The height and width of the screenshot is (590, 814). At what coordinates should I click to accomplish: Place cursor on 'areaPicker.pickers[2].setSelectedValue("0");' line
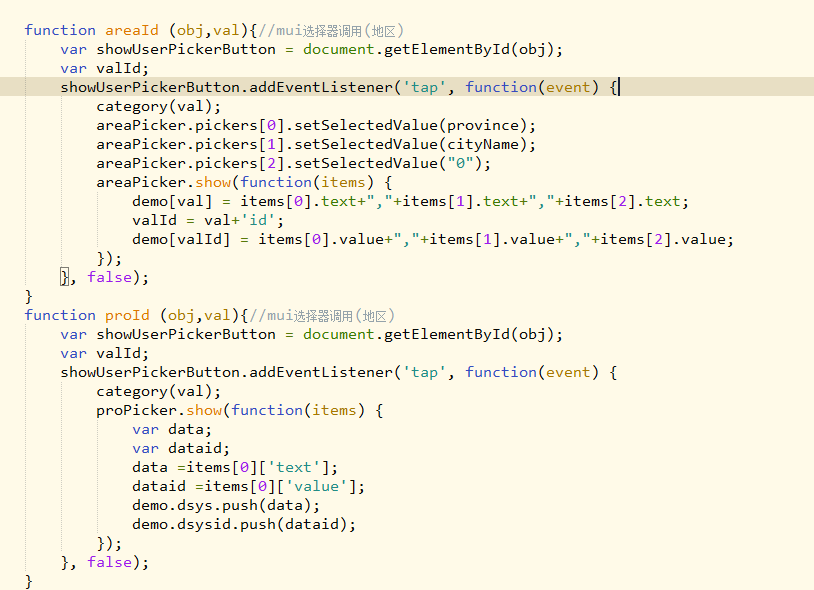coord(293,163)
